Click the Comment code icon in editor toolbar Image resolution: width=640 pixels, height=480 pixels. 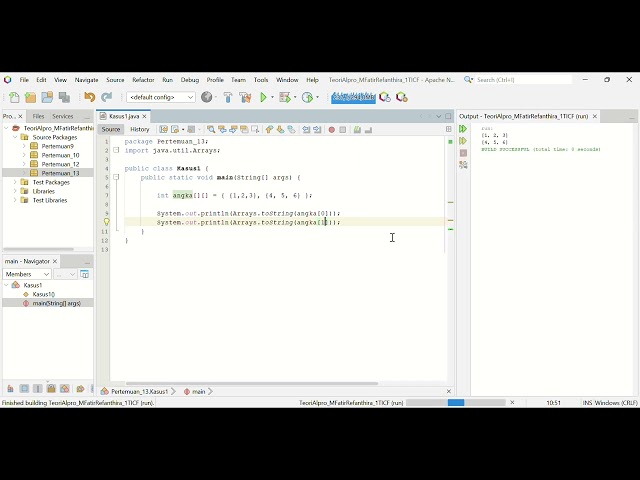(x=357, y=129)
